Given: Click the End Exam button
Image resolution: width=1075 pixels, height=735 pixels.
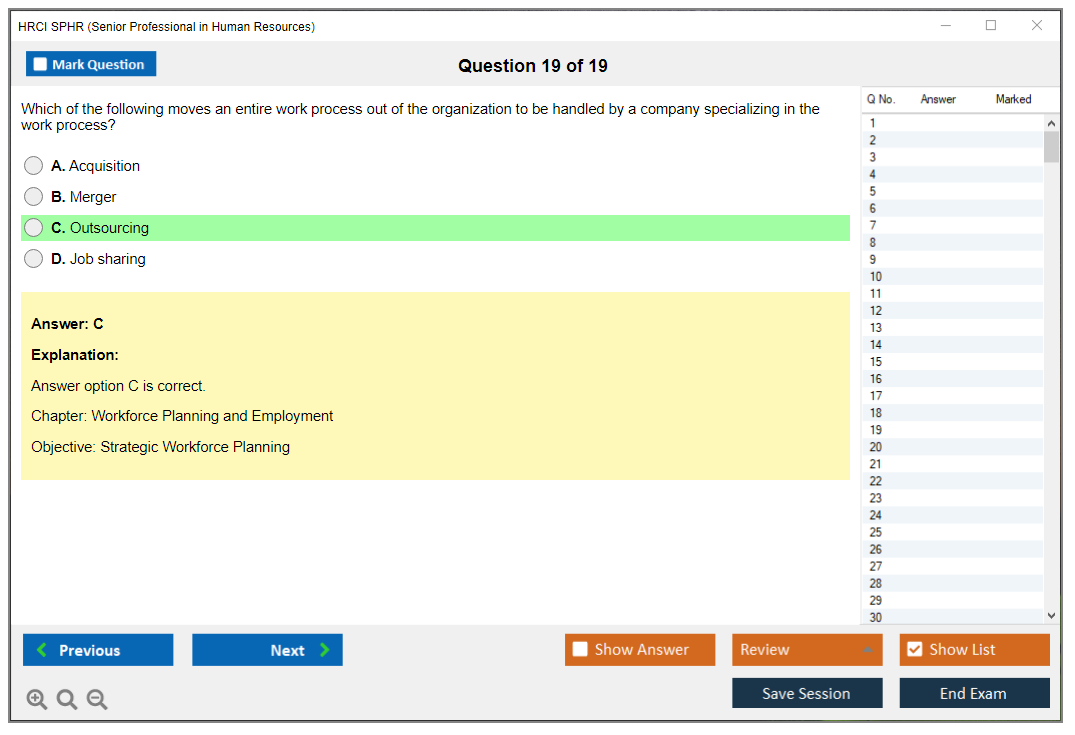Looking at the screenshot, I should point(974,693).
